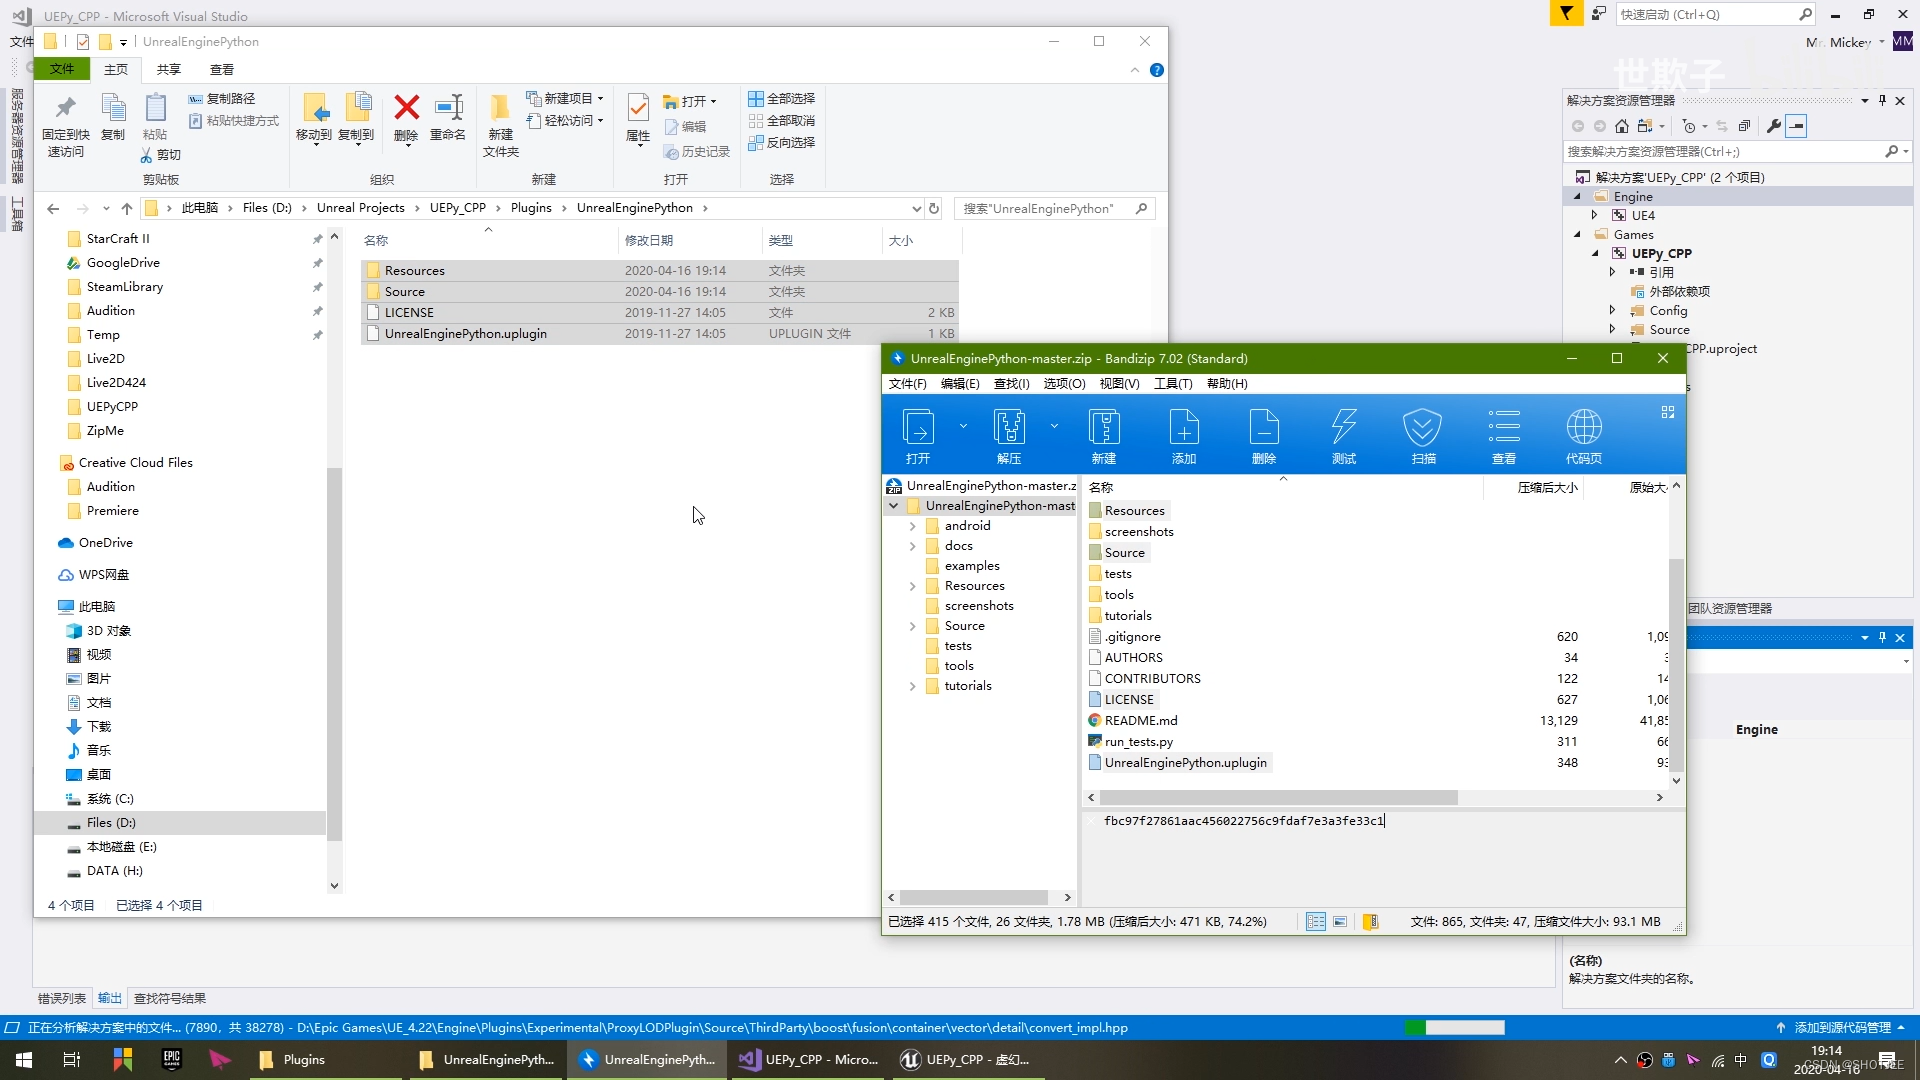Expand the UE4 project node in Solution Explorer
This screenshot has height=1080, width=1920.
click(1595, 215)
